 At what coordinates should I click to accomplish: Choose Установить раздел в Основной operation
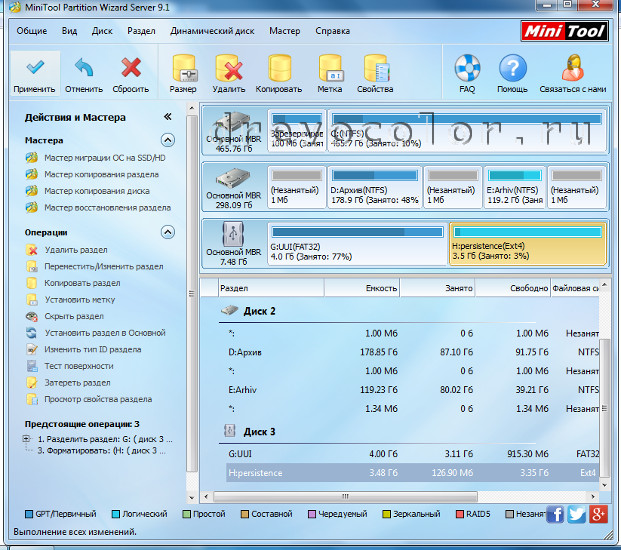click(95, 333)
